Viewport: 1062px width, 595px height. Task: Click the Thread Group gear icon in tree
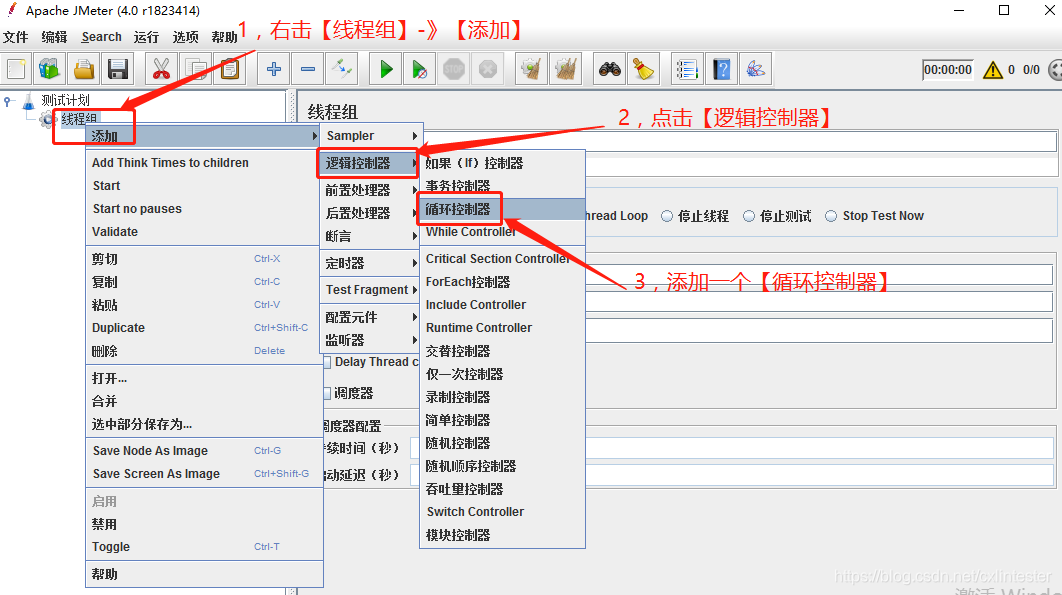47,120
